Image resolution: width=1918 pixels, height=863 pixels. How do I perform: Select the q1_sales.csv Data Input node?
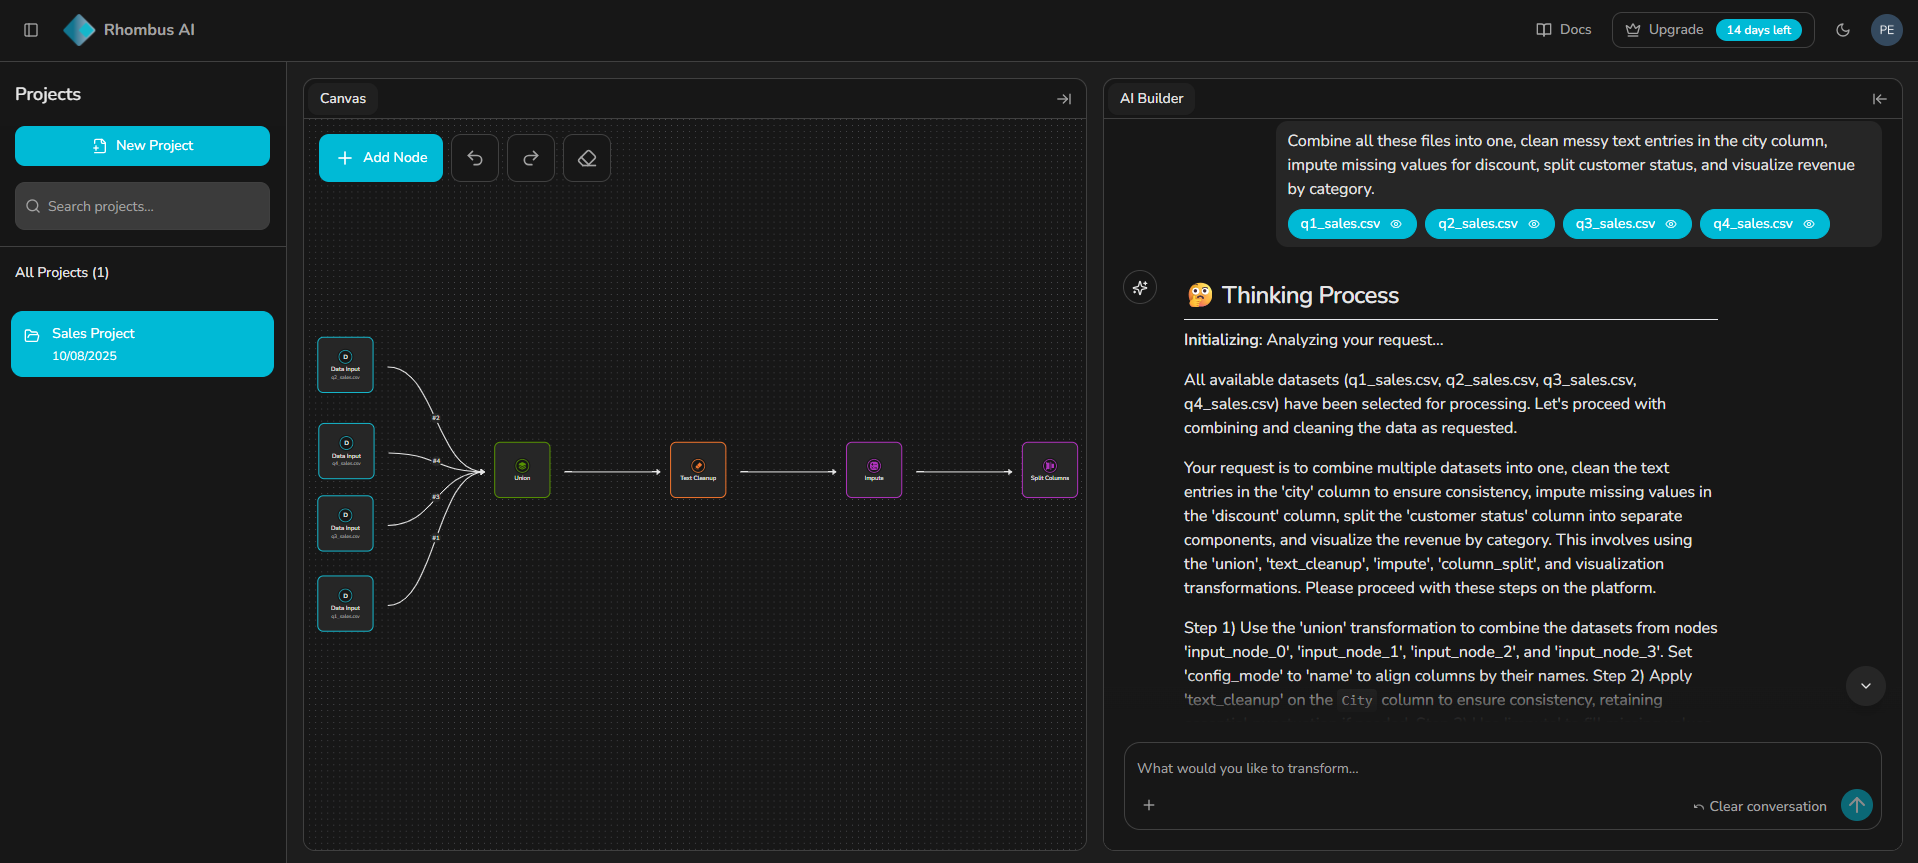coord(346,603)
